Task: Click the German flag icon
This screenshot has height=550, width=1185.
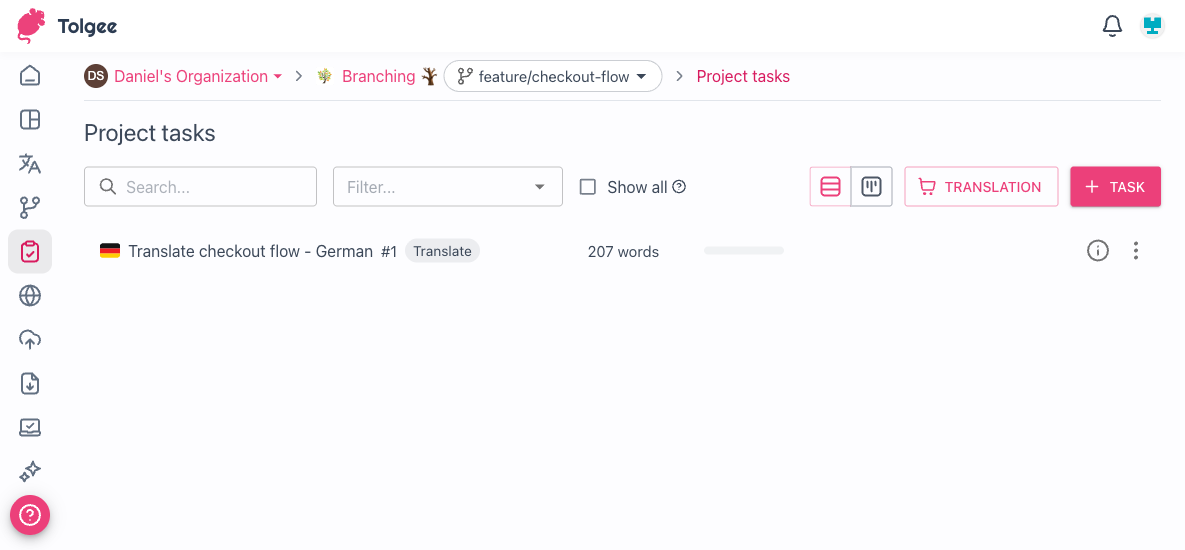Action: click(110, 251)
